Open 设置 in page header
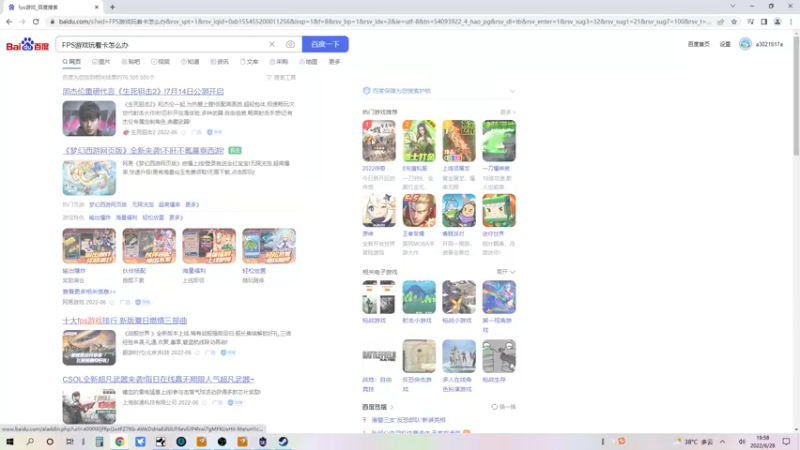 point(725,44)
